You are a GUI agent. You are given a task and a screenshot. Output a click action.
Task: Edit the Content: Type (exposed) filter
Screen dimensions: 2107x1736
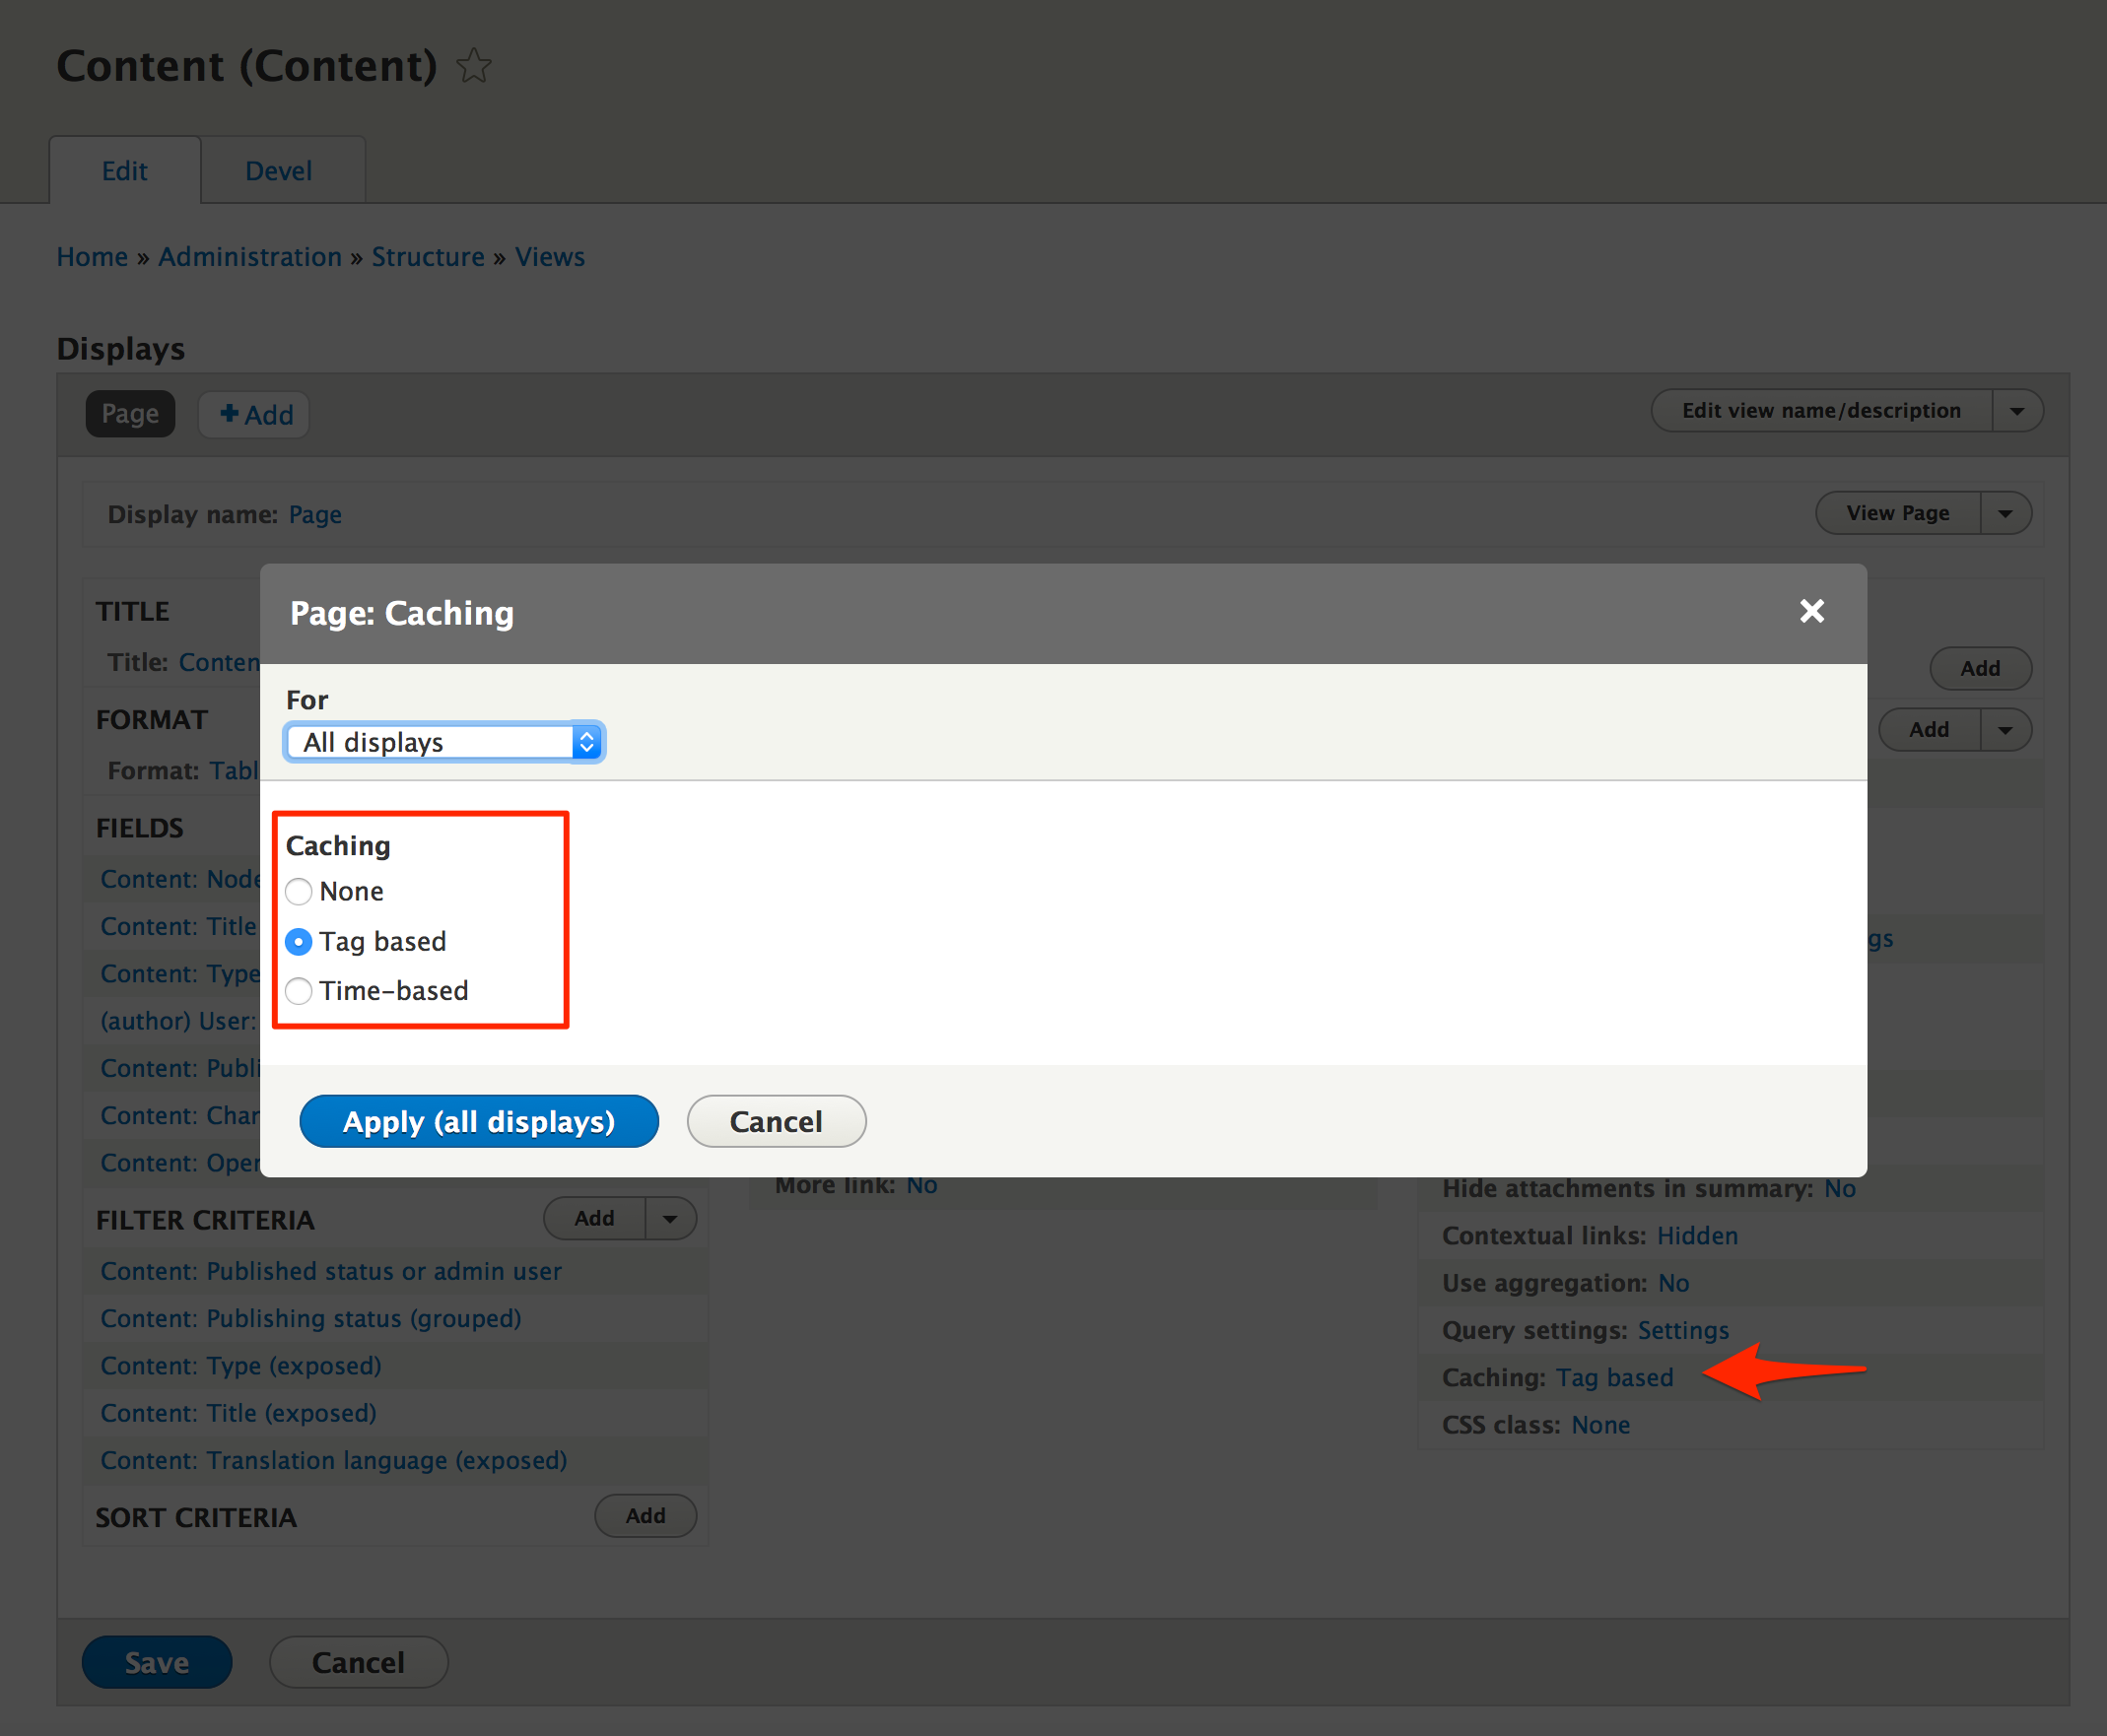tap(240, 1365)
